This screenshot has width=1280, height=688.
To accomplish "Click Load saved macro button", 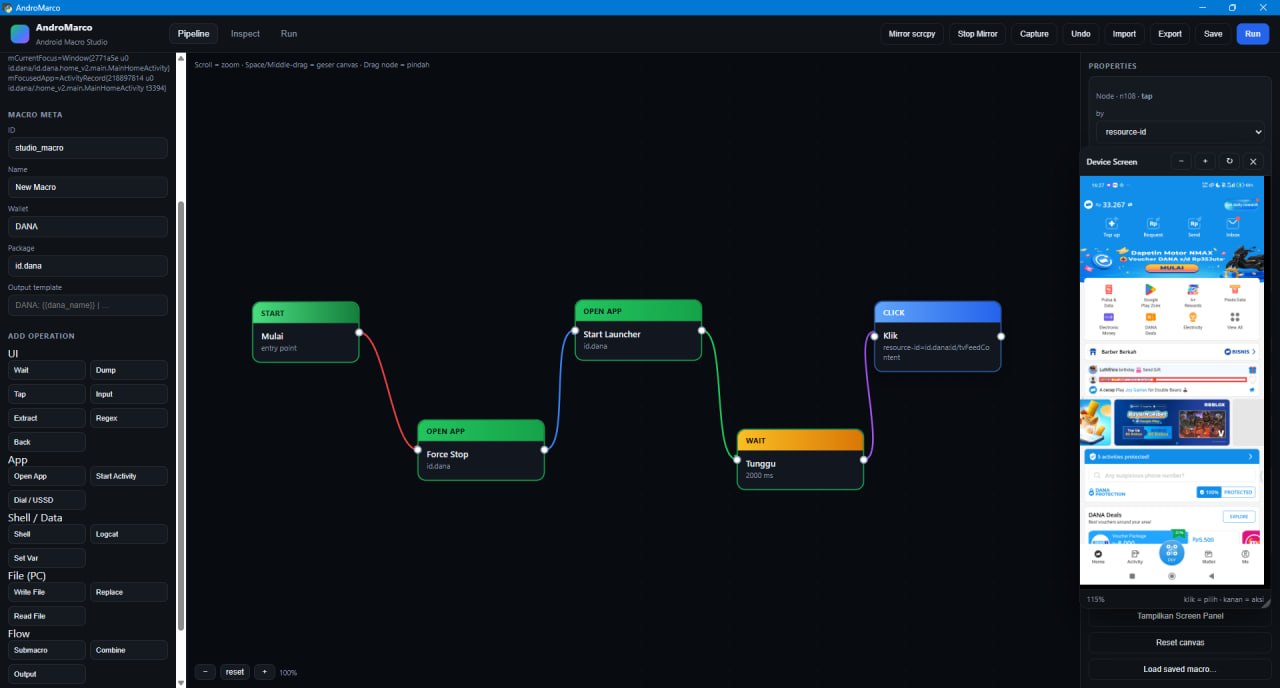I will point(1180,669).
